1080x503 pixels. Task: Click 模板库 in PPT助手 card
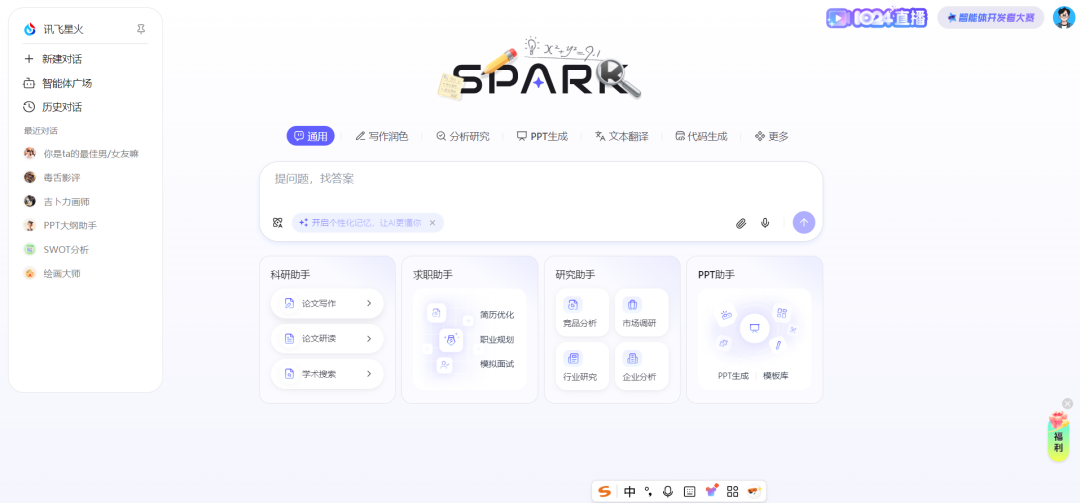776,376
